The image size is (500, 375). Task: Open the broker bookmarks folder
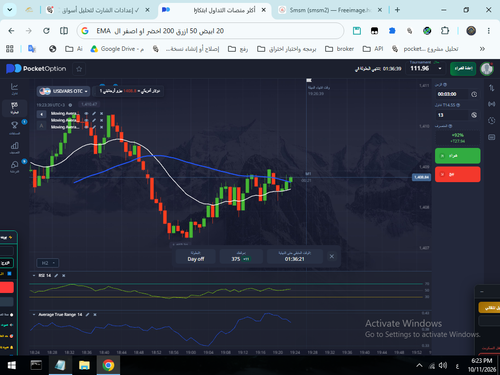339,49
